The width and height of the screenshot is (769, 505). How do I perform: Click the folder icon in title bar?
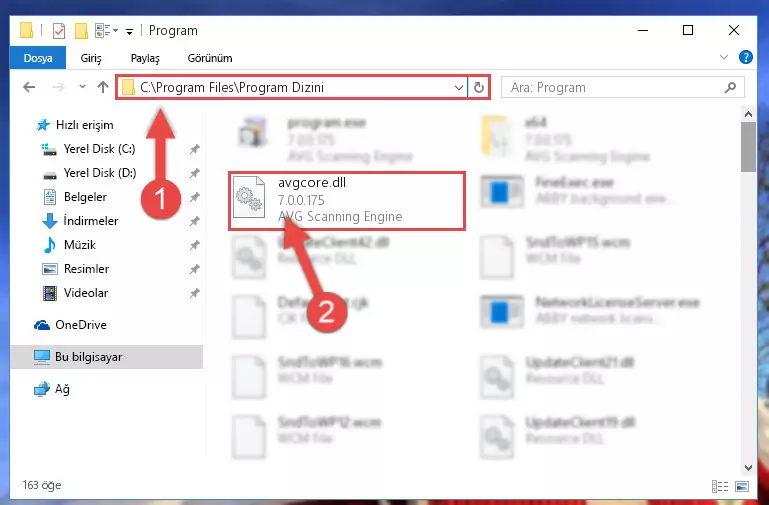click(x=26, y=31)
